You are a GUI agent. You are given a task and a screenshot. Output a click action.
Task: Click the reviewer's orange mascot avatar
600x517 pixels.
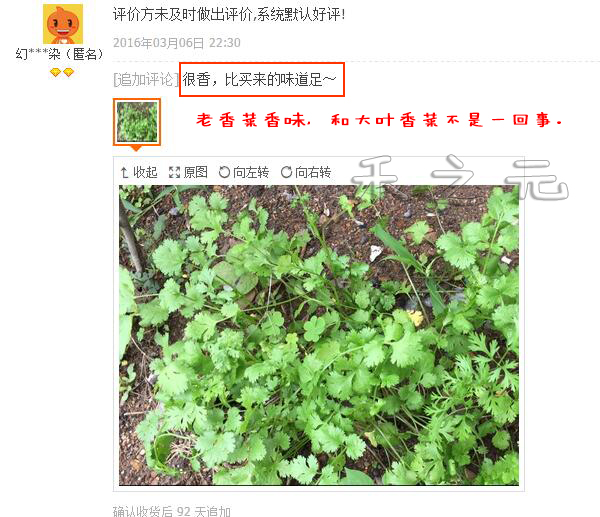click(x=63, y=24)
